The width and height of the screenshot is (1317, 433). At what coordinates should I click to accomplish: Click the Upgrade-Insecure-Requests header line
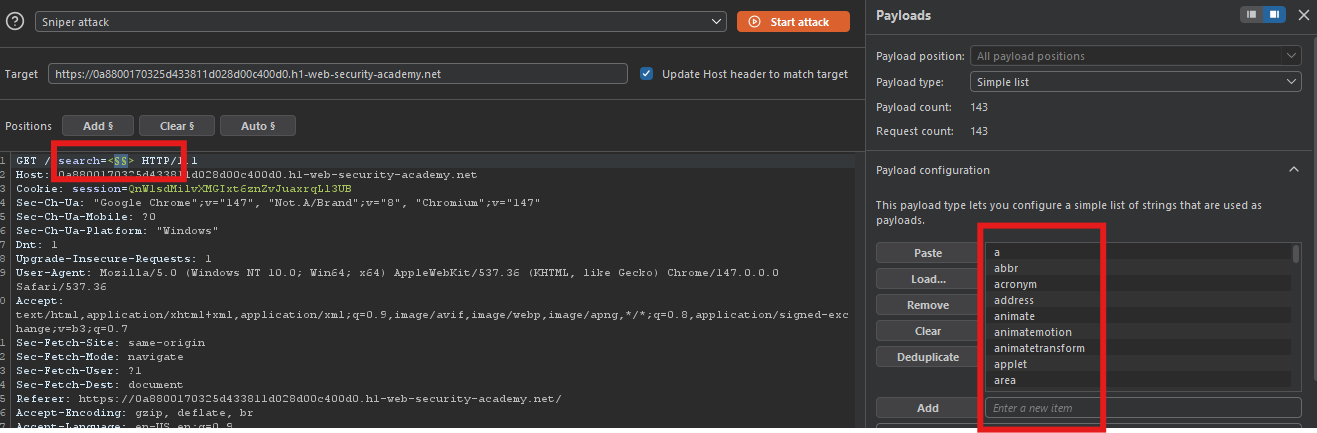point(113,258)
